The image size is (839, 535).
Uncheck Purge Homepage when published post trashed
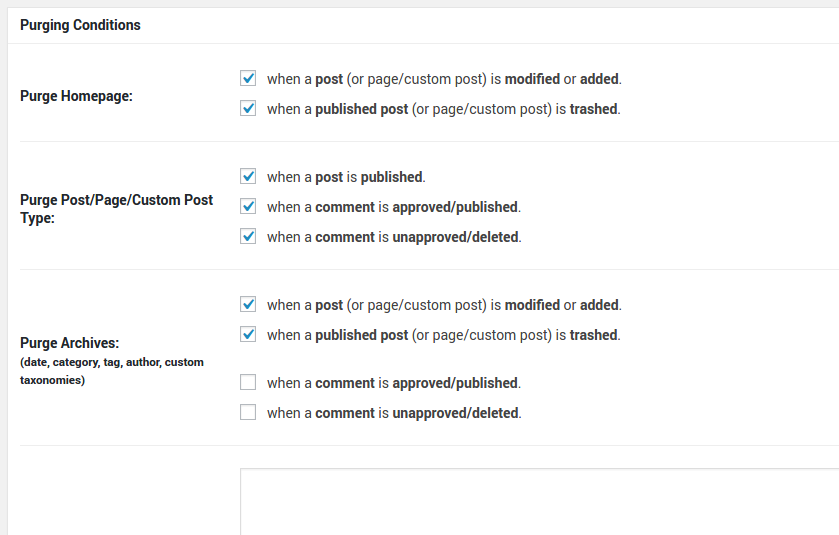tap(248, 108)
